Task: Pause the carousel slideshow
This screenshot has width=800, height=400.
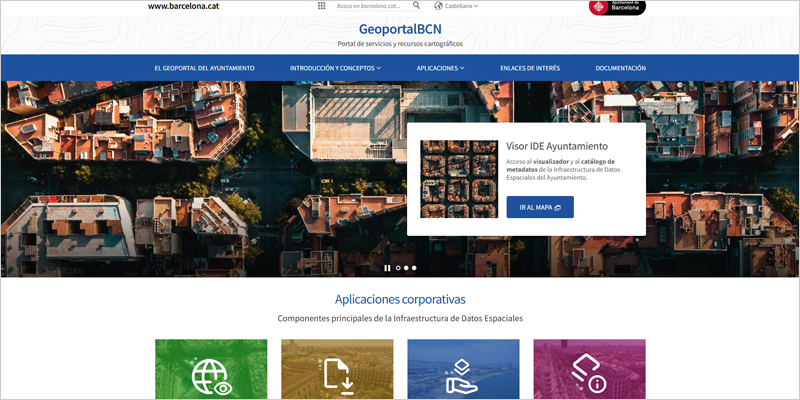Action: point(387,267)
